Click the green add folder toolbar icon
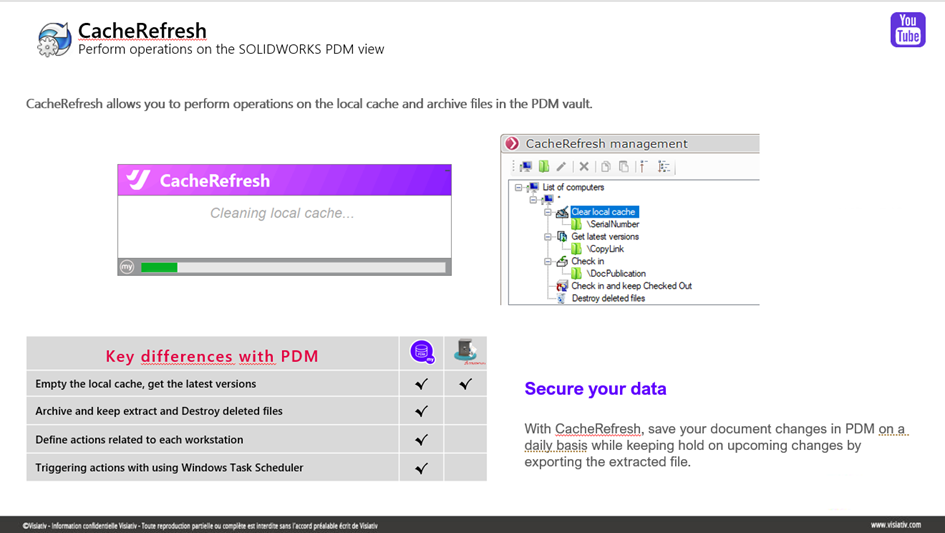Image resolution: width=945 pixels, height=533 pixels. coord(544,166)
